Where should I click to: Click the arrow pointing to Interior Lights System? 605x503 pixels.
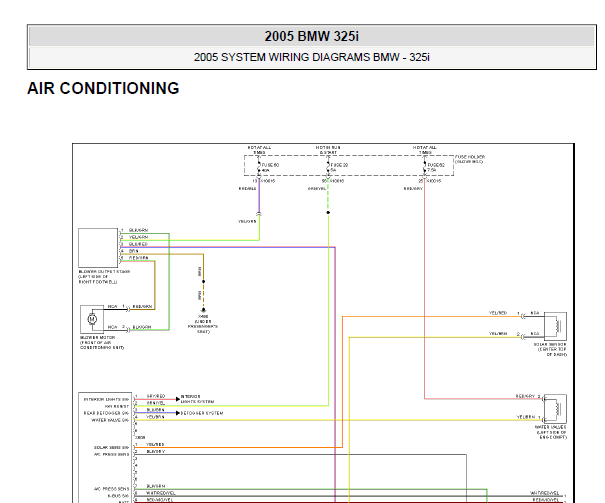tap(177, 399)
